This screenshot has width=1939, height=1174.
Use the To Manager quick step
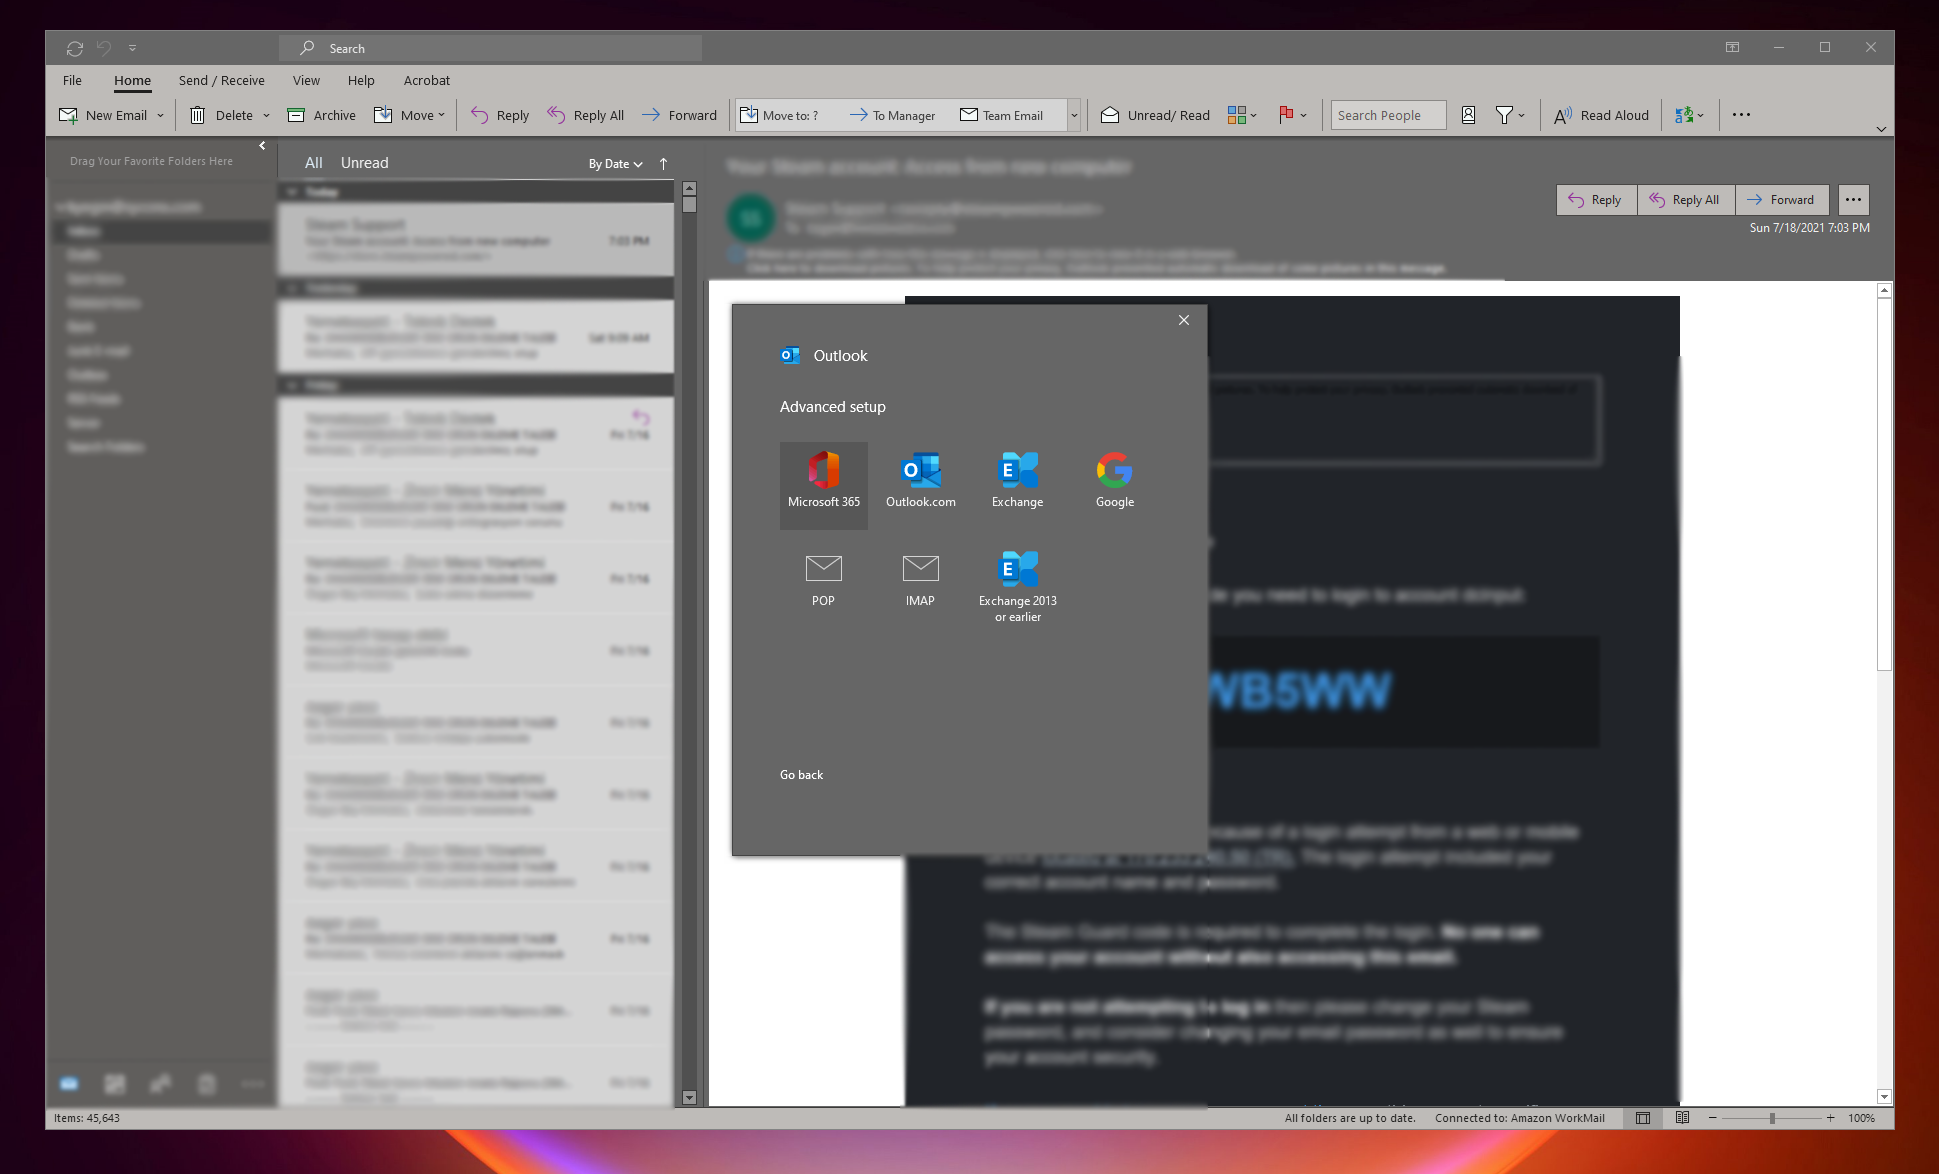click(x=893, y=115)
